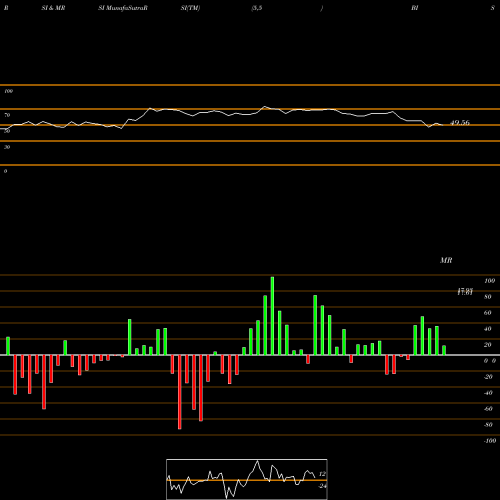
Task: Click the 'SI & MR' header text
Action: point(53,8)
